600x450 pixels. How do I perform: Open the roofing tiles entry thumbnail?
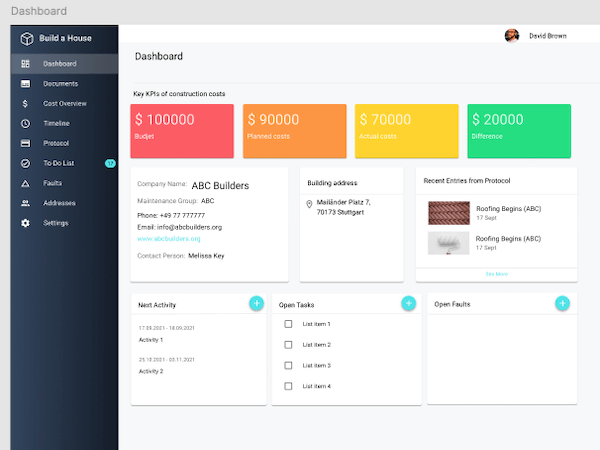448,212
